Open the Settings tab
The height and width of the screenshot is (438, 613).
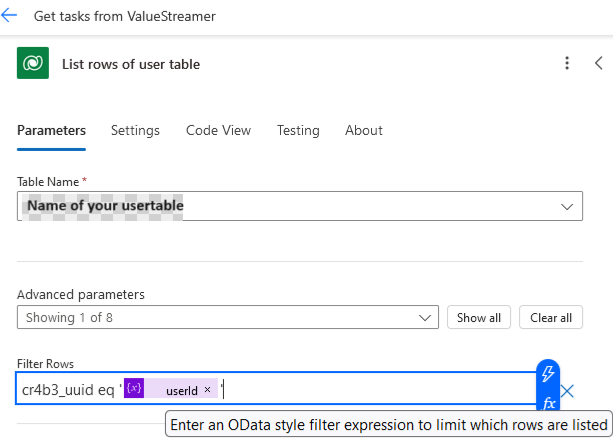click(x=135, y=131)
